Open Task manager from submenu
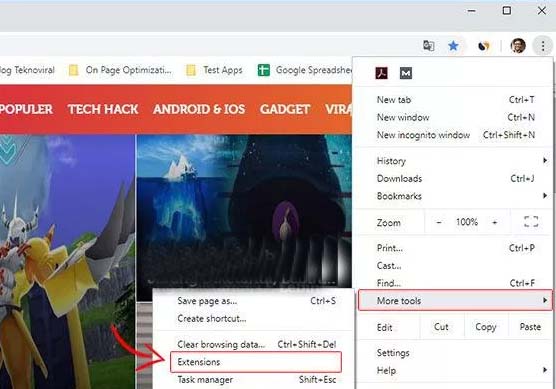Screen dimensions: 556x389 pos(254,380)
